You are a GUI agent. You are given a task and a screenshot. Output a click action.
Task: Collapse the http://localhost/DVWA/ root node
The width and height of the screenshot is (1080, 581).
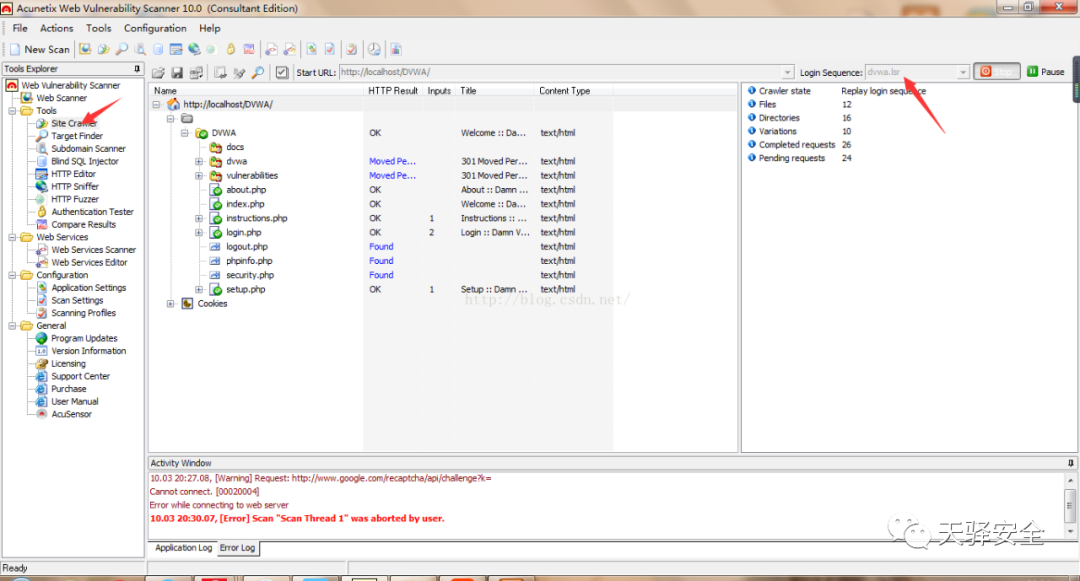156,105
